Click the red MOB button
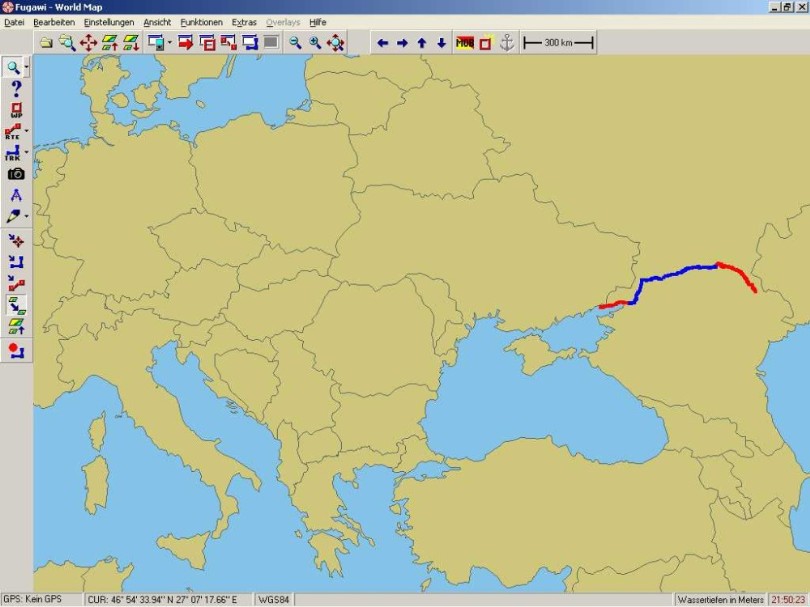This screenshot has width=810, height=607. pos(464,42)
